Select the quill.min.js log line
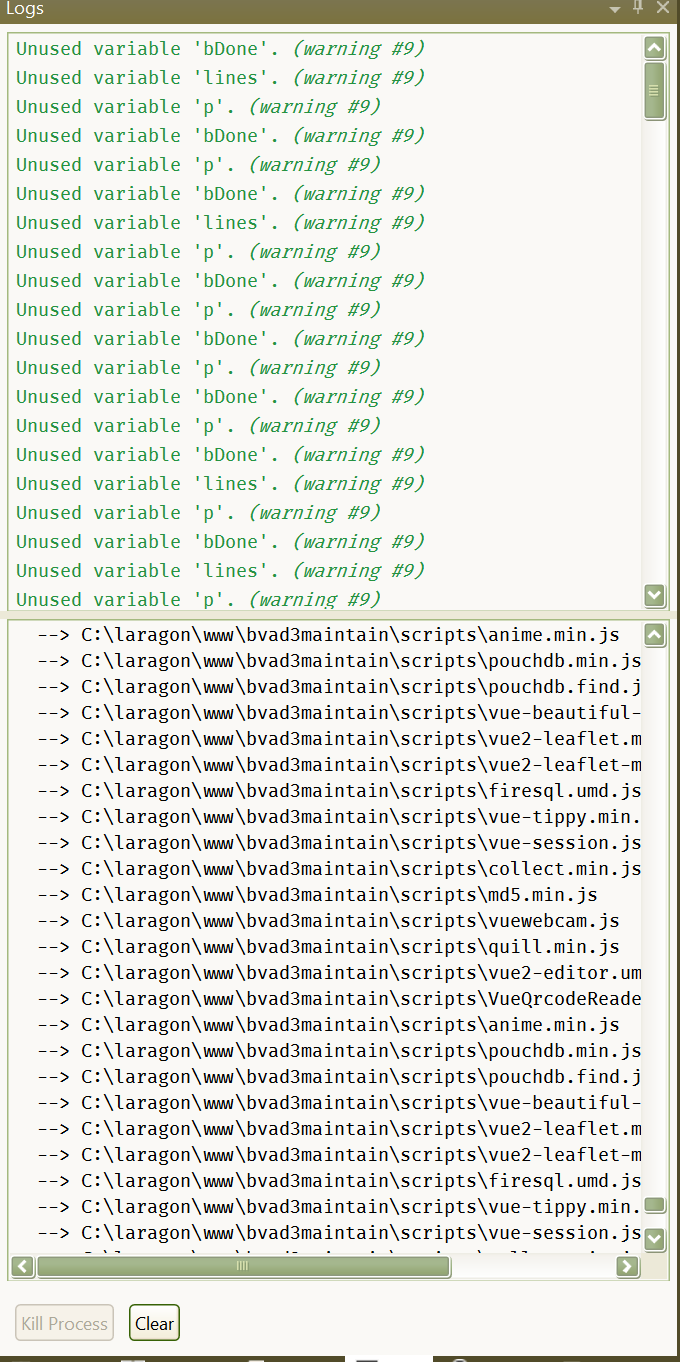680x1362 pixels. click(x=326, y=947)
